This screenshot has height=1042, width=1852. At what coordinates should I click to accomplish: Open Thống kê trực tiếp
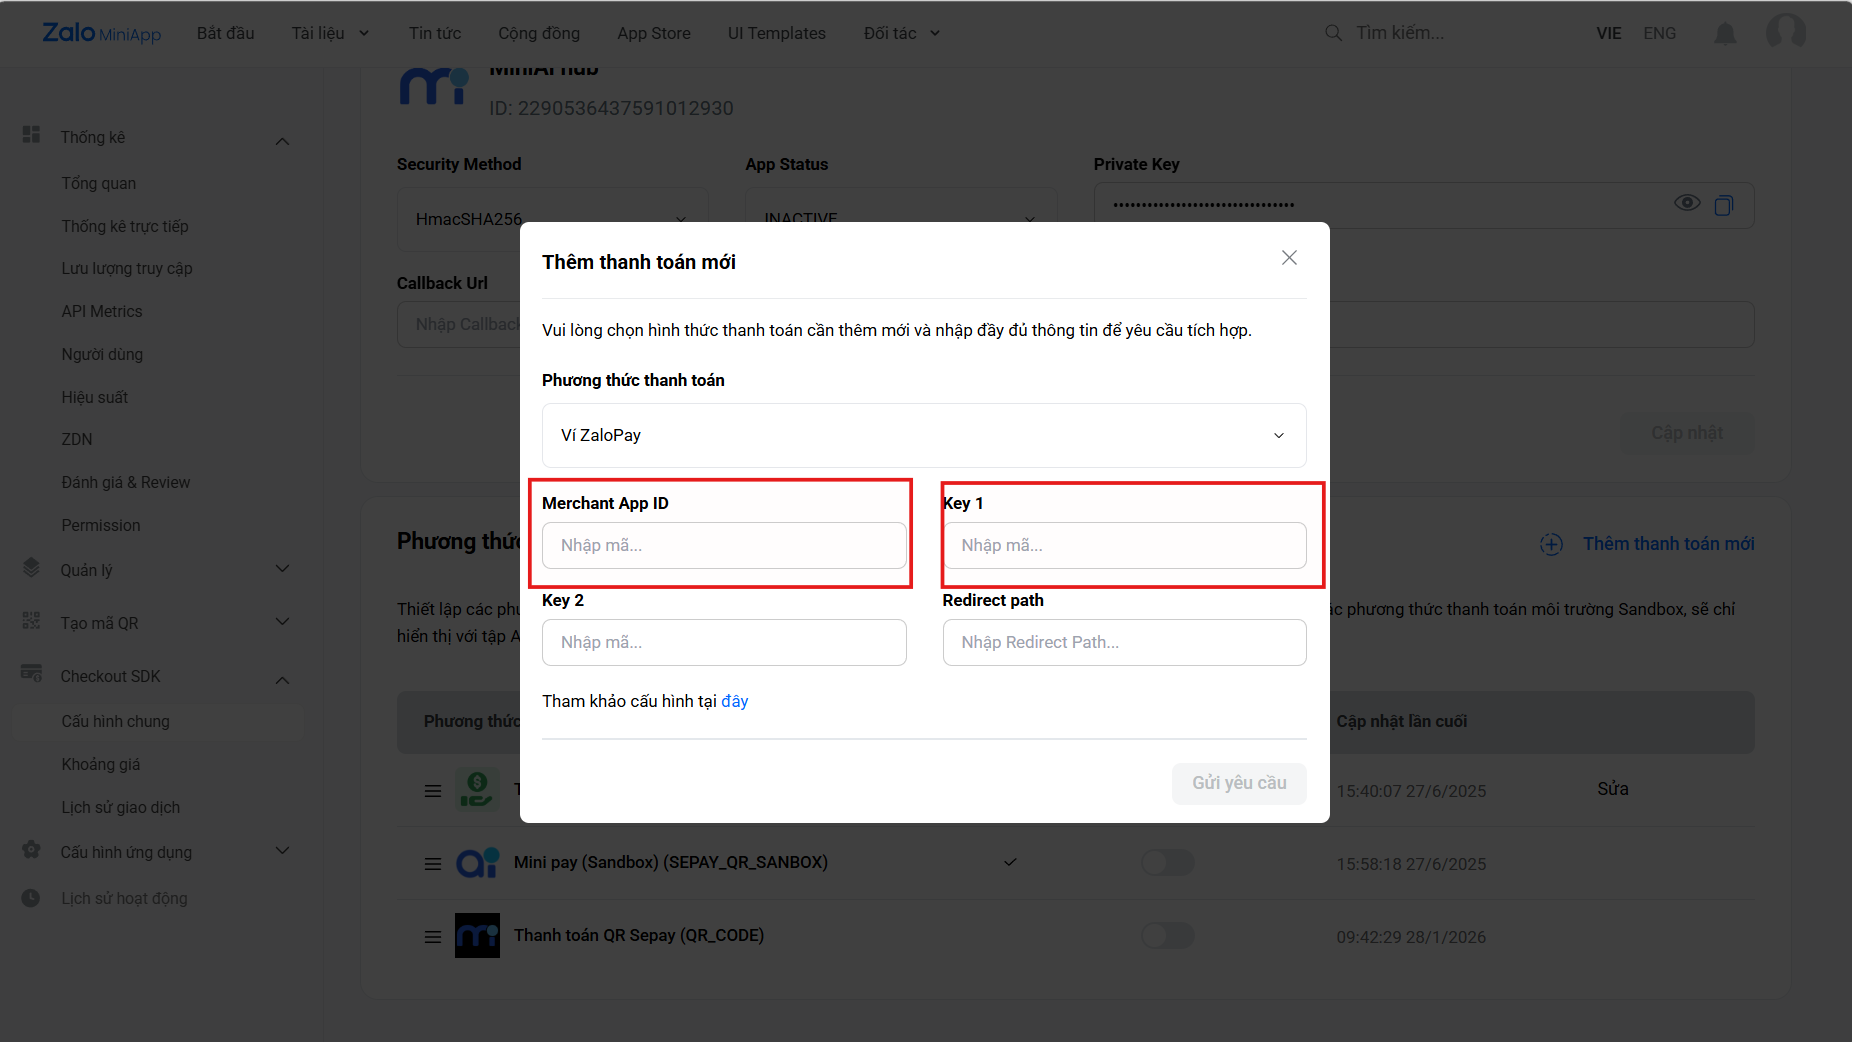pyautogui.click(x=125, y=226)
